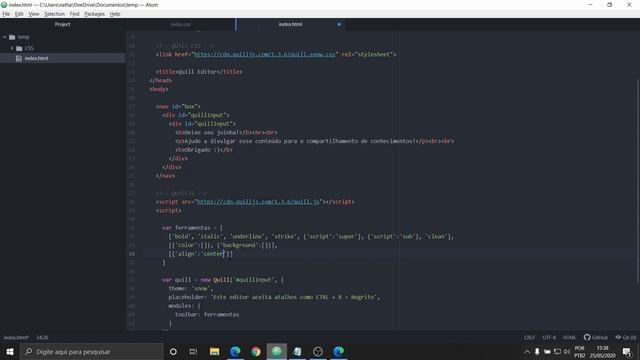This screenshot has width=640, height=360.
Task: Open Google Chrome from the taskbar
Action: (x=256, y=351)
